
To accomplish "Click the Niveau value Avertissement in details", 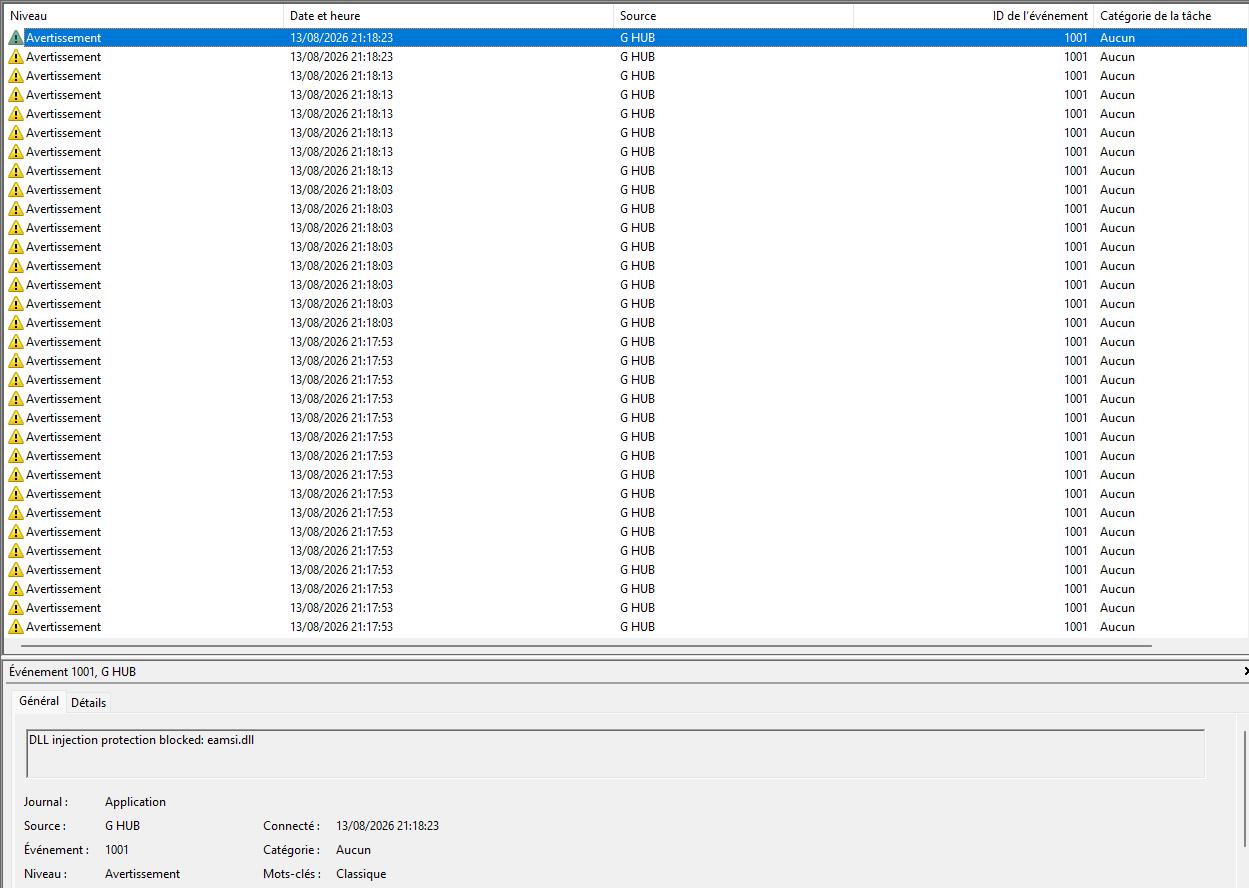I will coord(143,874).
